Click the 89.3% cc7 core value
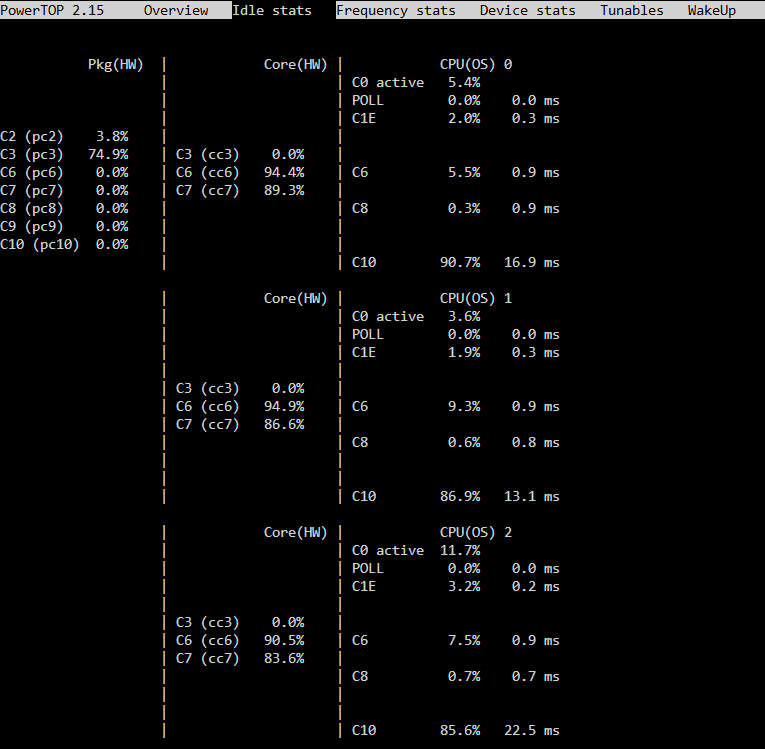This screenshot has height=749, width=765. [284, 190]
